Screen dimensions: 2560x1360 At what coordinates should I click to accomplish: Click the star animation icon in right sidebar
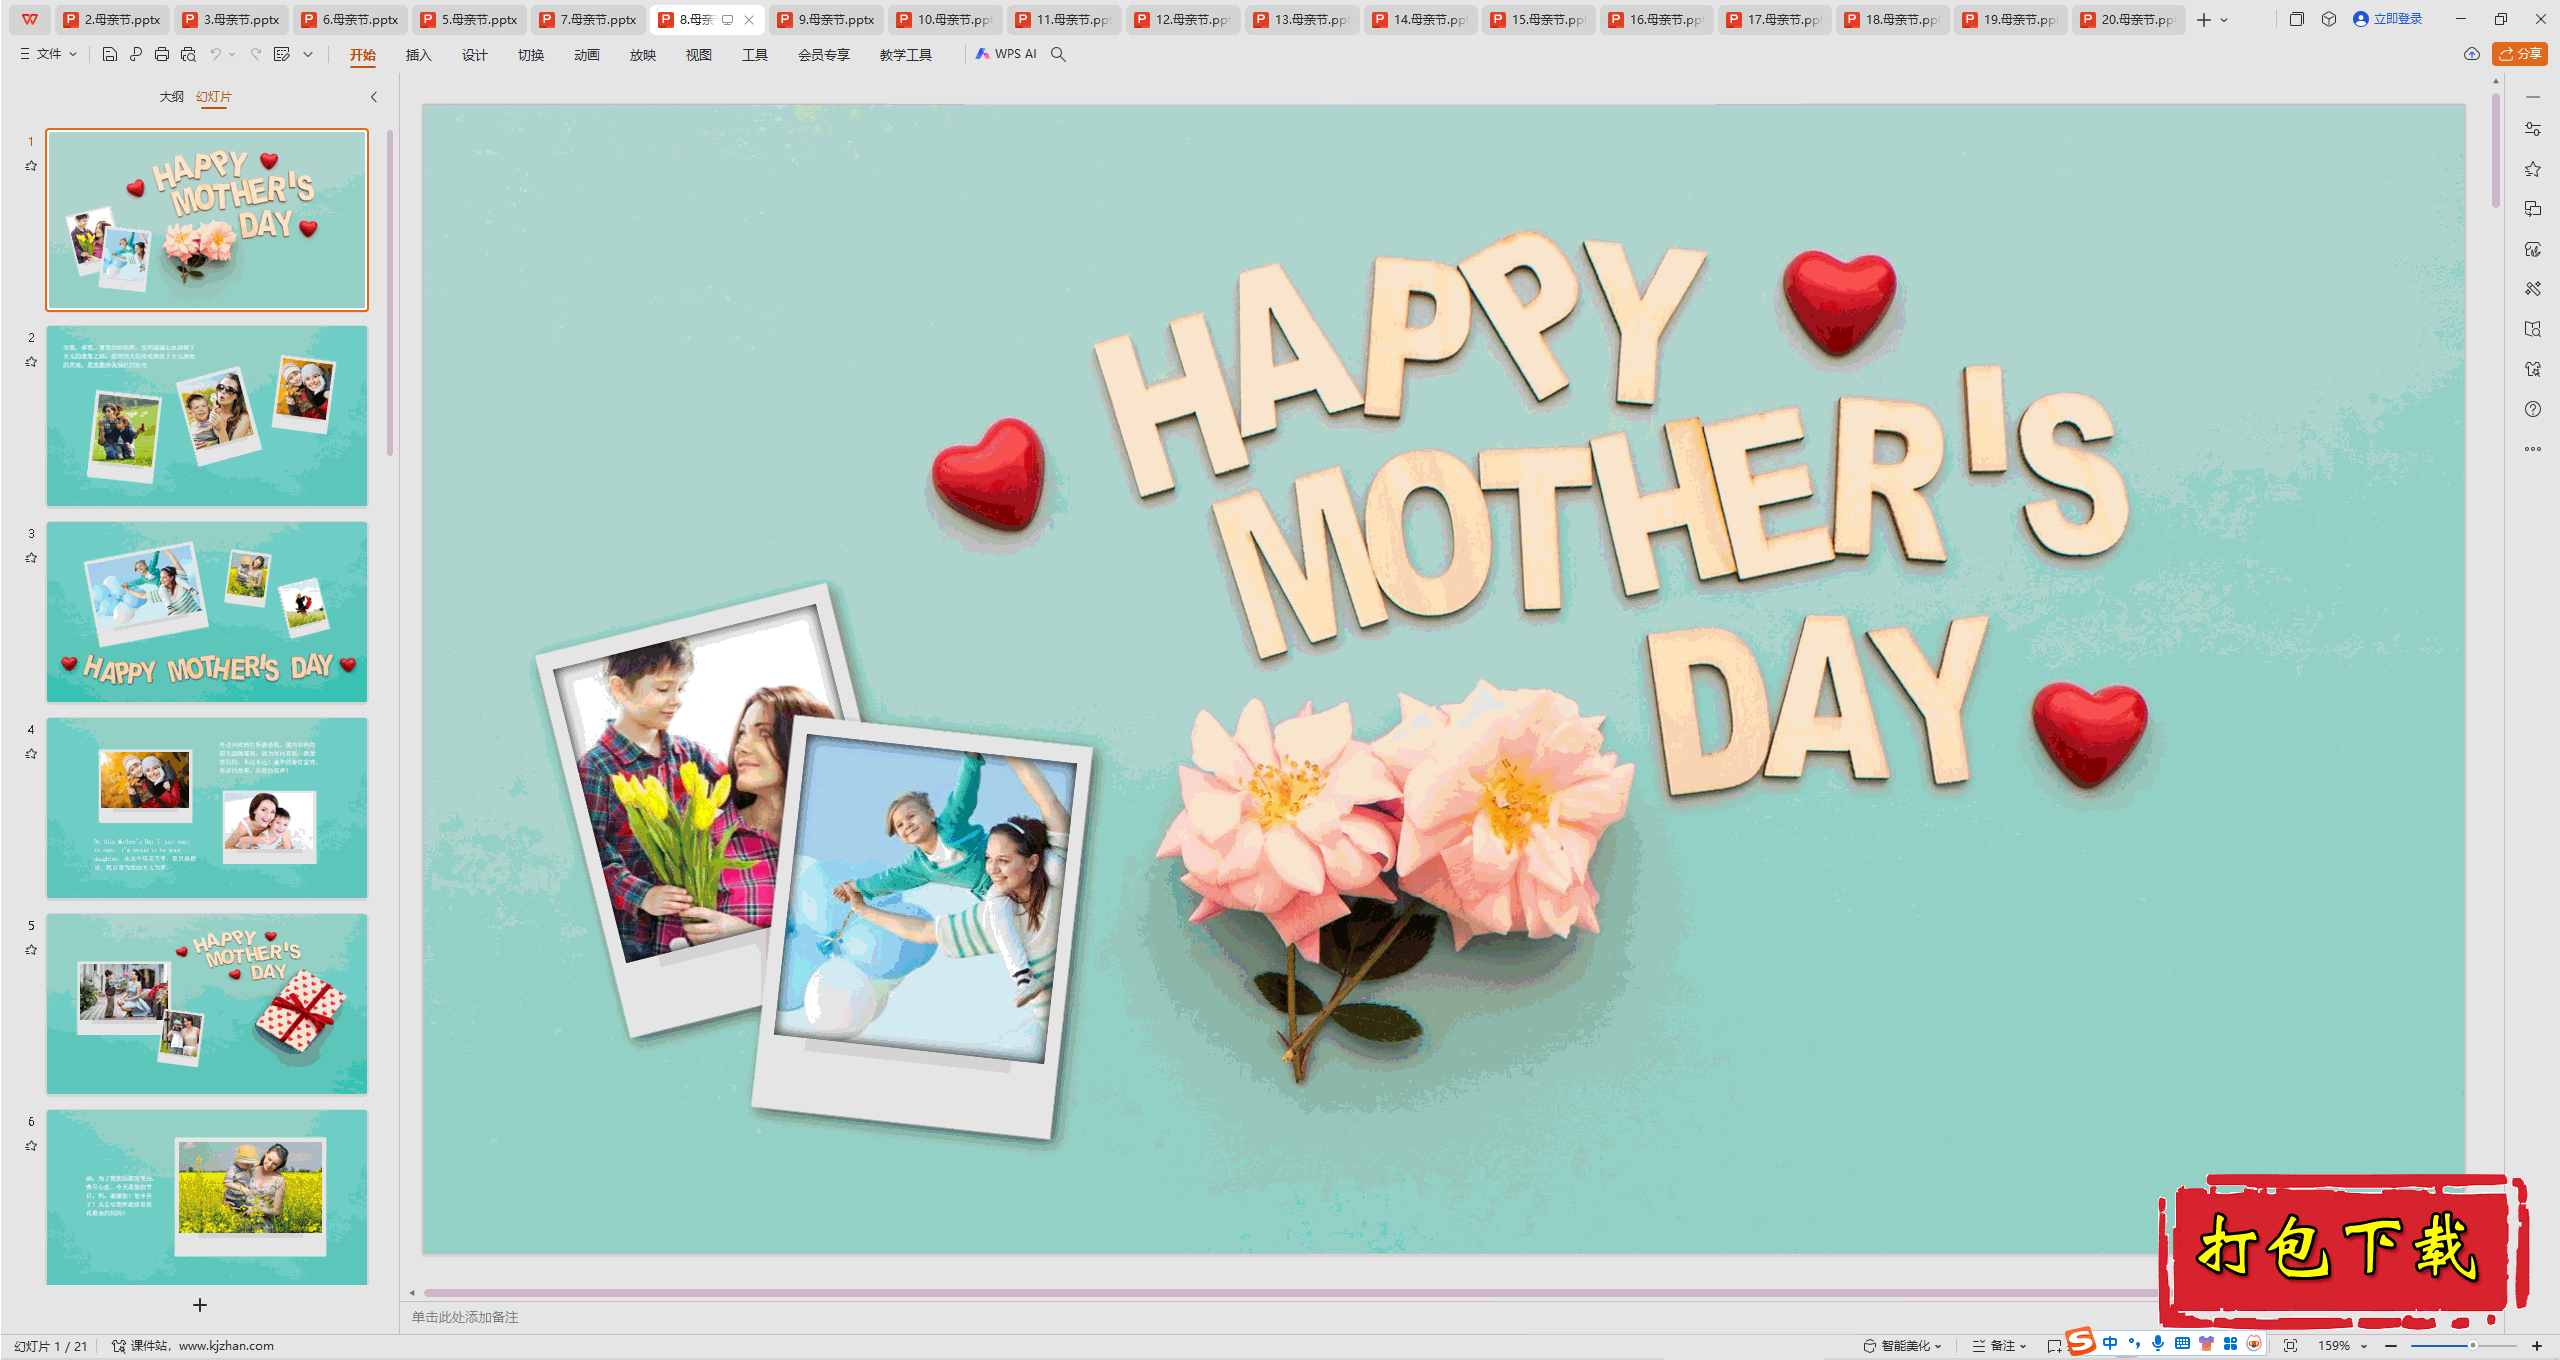(2533, 169)
